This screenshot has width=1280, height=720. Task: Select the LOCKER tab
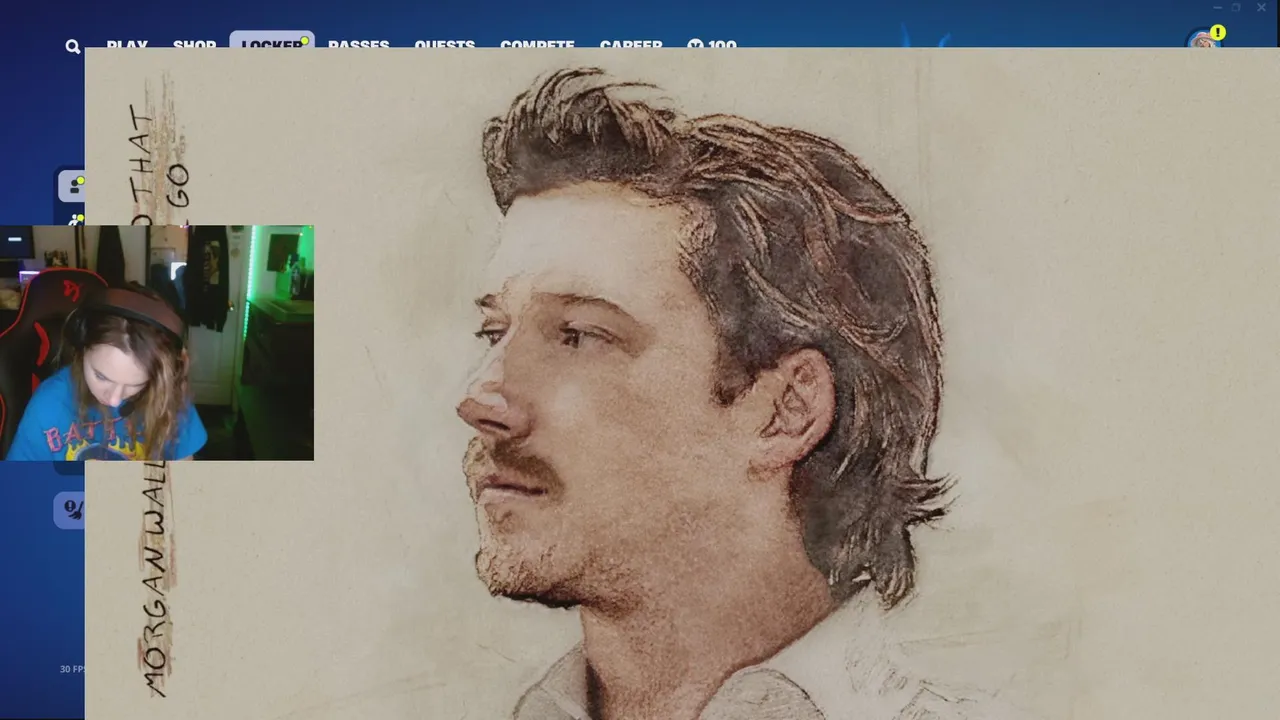click(272, 41)
